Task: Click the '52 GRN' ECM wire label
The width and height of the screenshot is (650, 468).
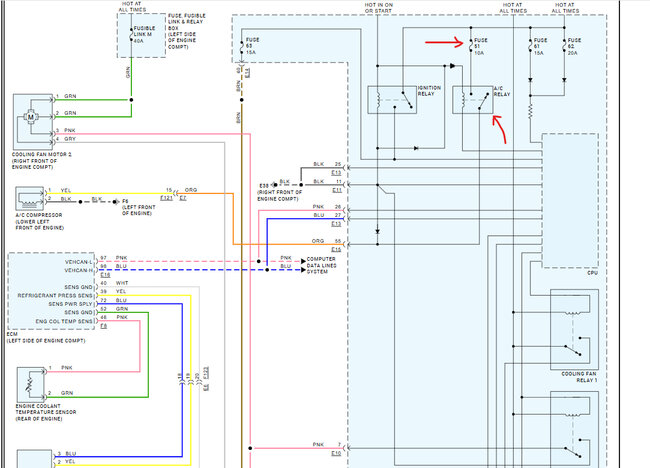Action: (x=114, y=309)
